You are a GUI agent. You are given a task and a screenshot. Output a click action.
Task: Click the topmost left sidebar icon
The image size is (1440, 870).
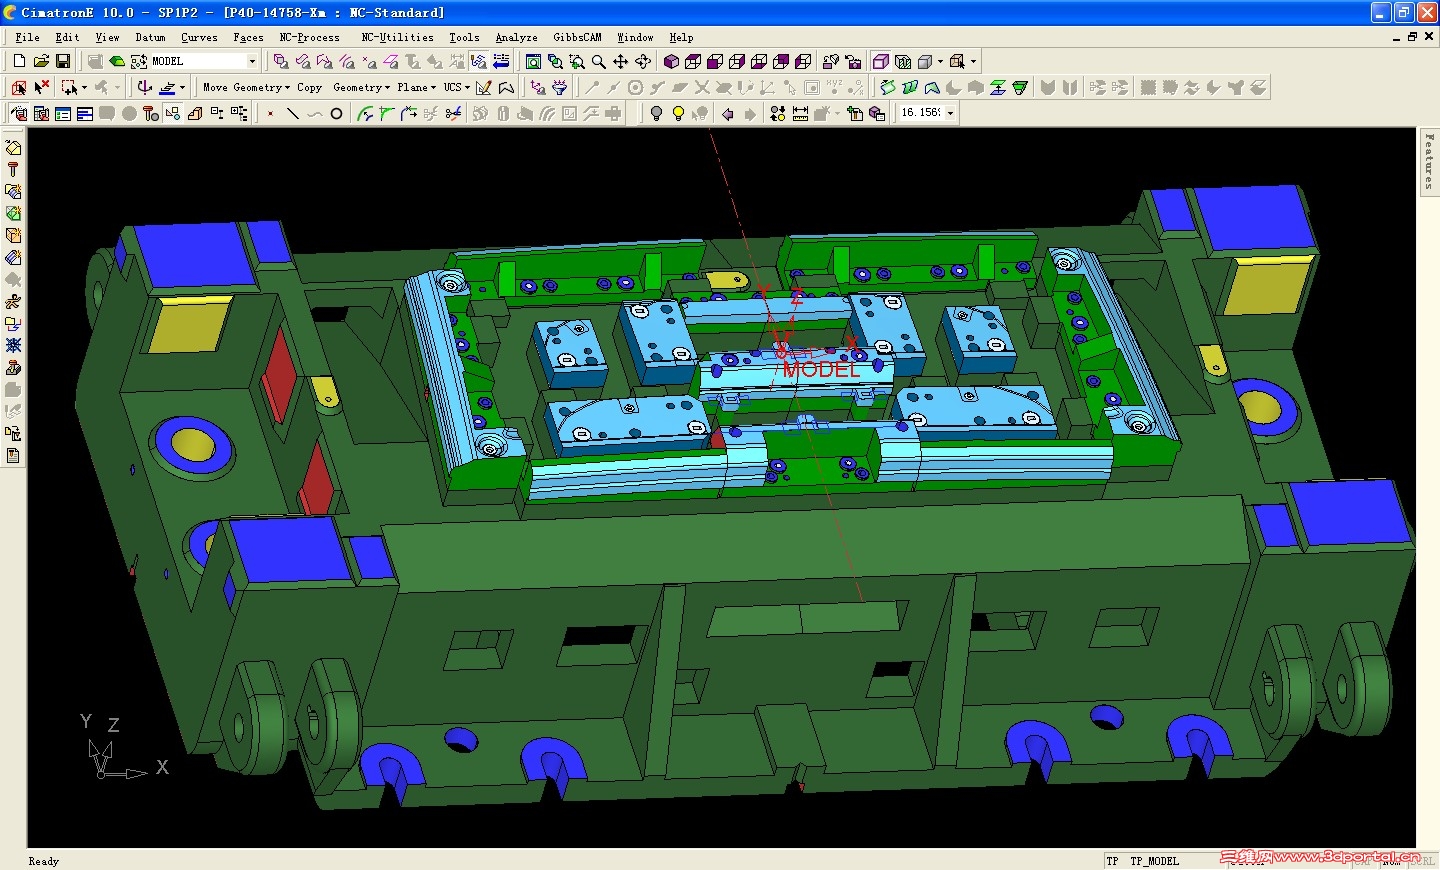point(13,148)
